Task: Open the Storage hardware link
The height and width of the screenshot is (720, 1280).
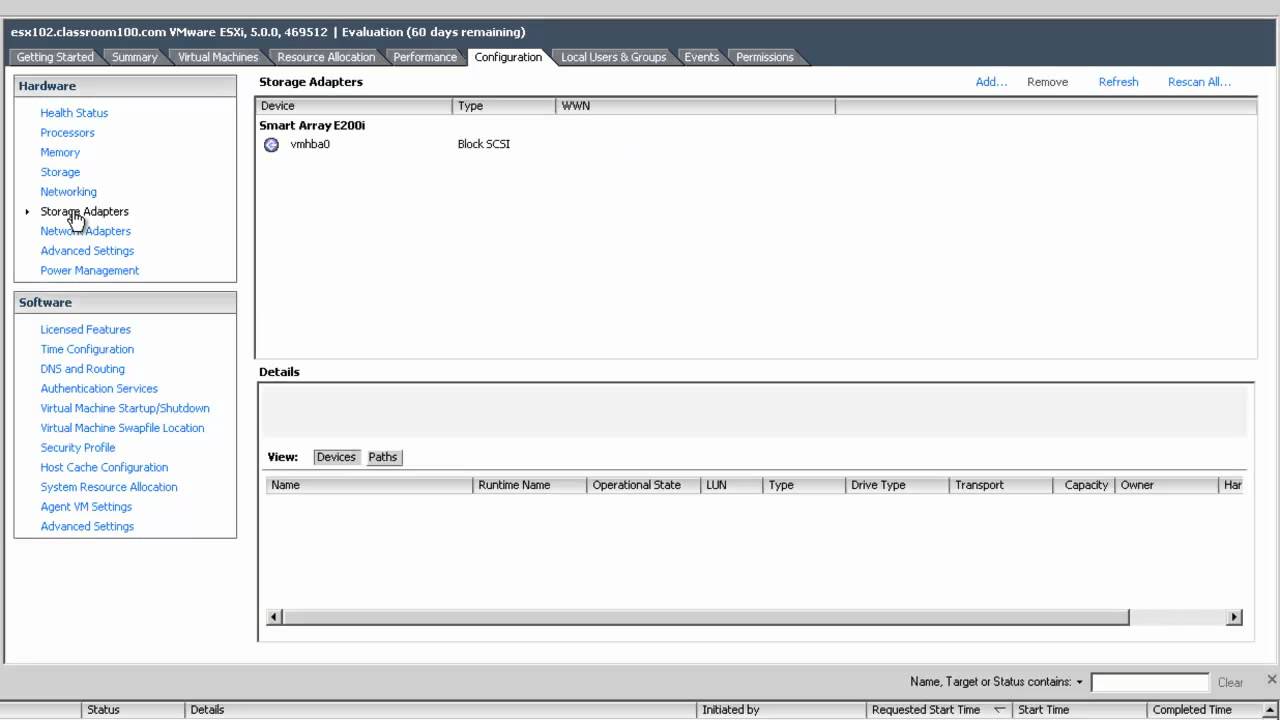Action: [x=60, y=172]
